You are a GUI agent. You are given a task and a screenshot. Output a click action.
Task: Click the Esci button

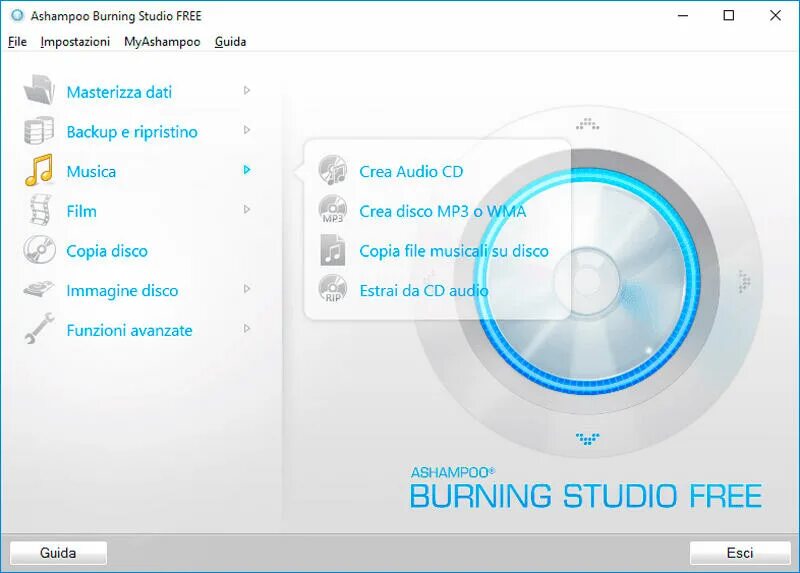[740, 553]
